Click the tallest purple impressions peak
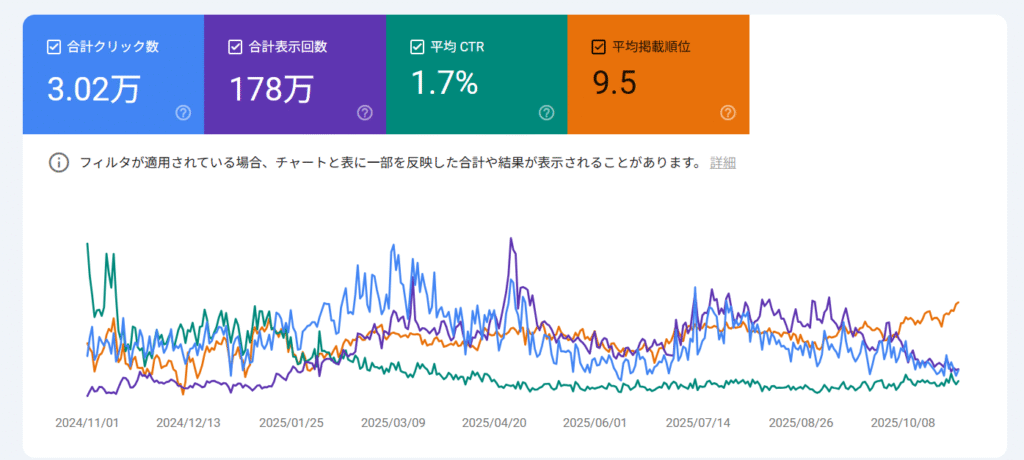This screenshot has width=1024, height=460. (512, 240)
